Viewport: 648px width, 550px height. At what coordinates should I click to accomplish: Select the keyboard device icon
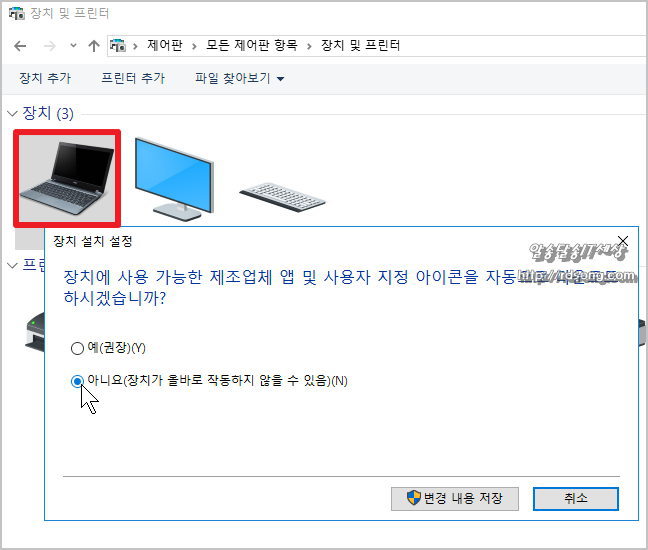coord(282,198)
